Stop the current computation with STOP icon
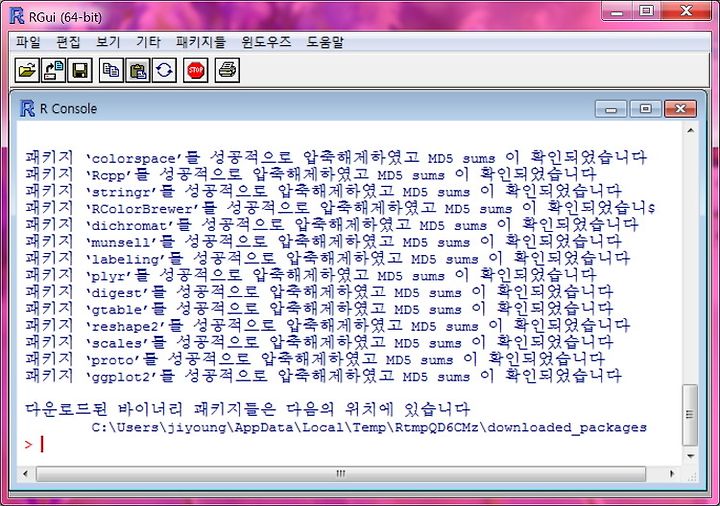720x506 pixels. tap(196, 70)
